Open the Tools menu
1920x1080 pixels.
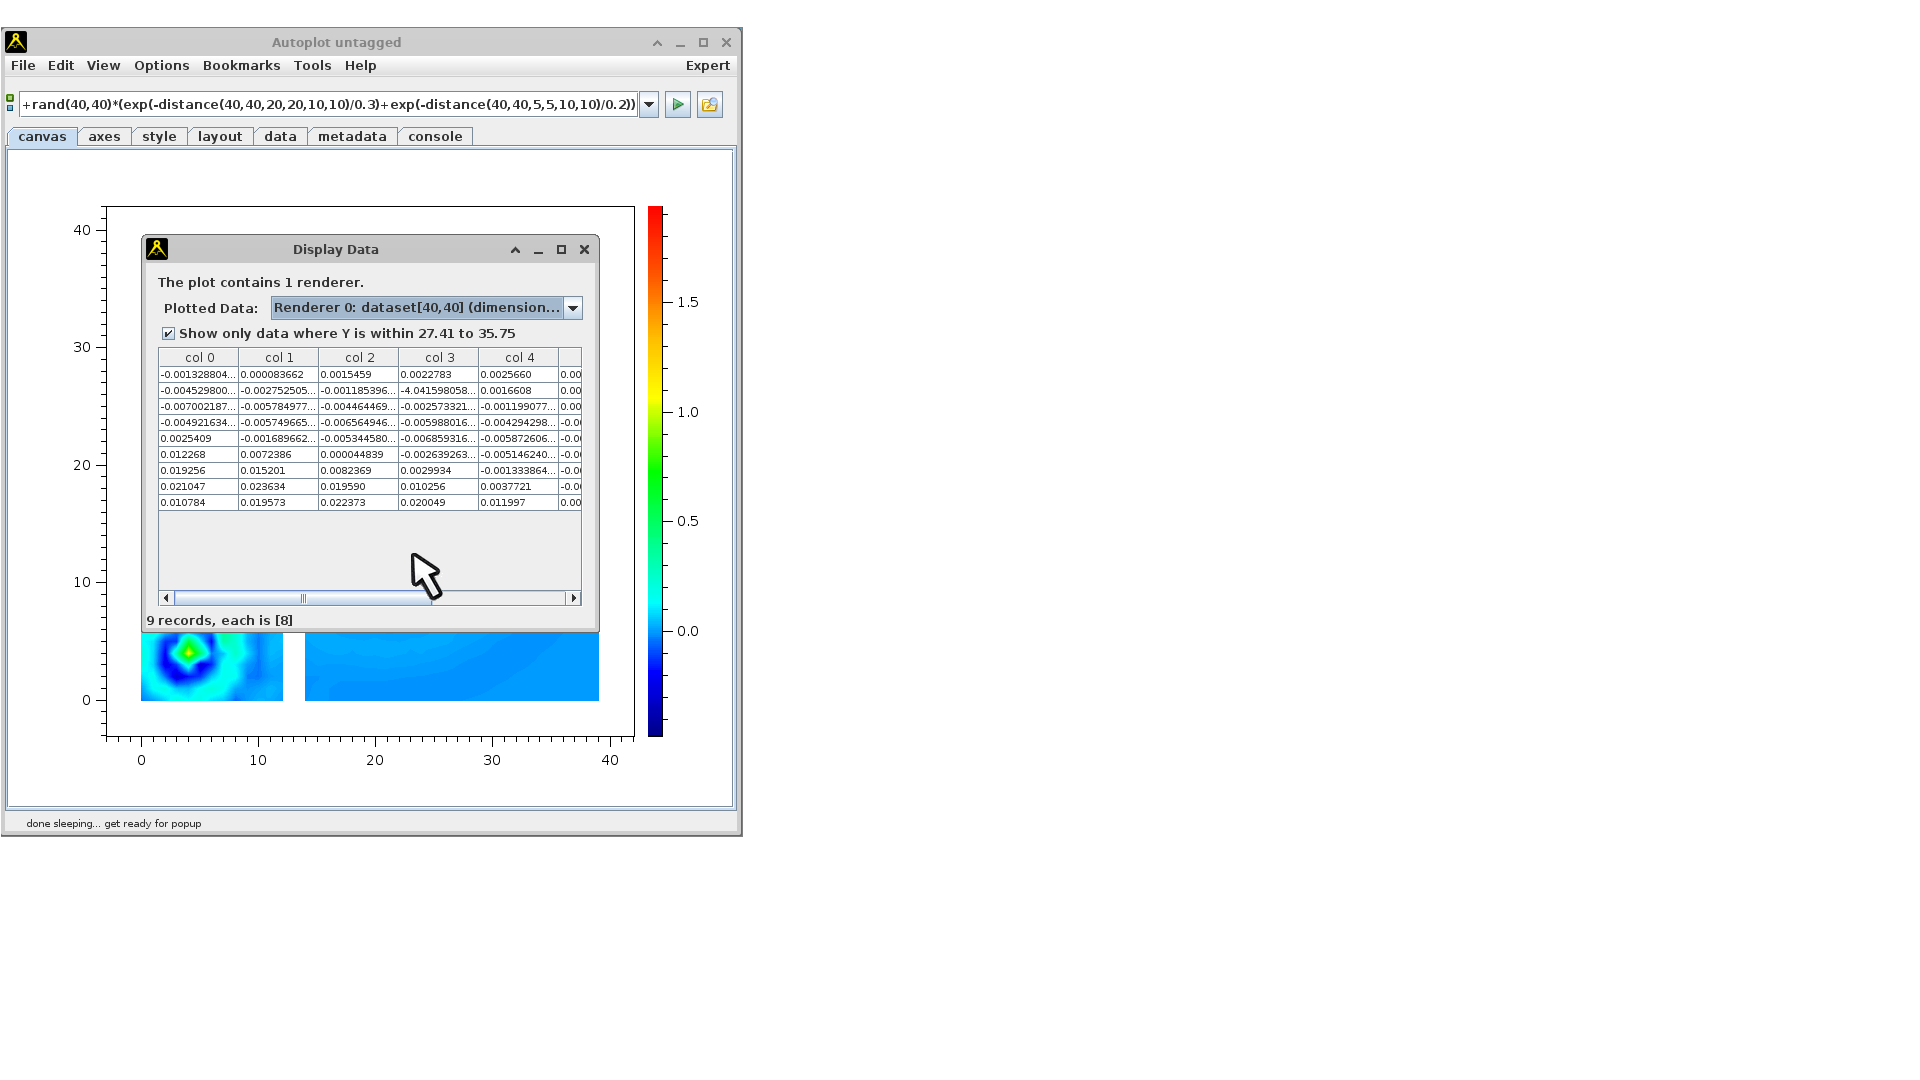pyautogui.click(x=312, y=65)
